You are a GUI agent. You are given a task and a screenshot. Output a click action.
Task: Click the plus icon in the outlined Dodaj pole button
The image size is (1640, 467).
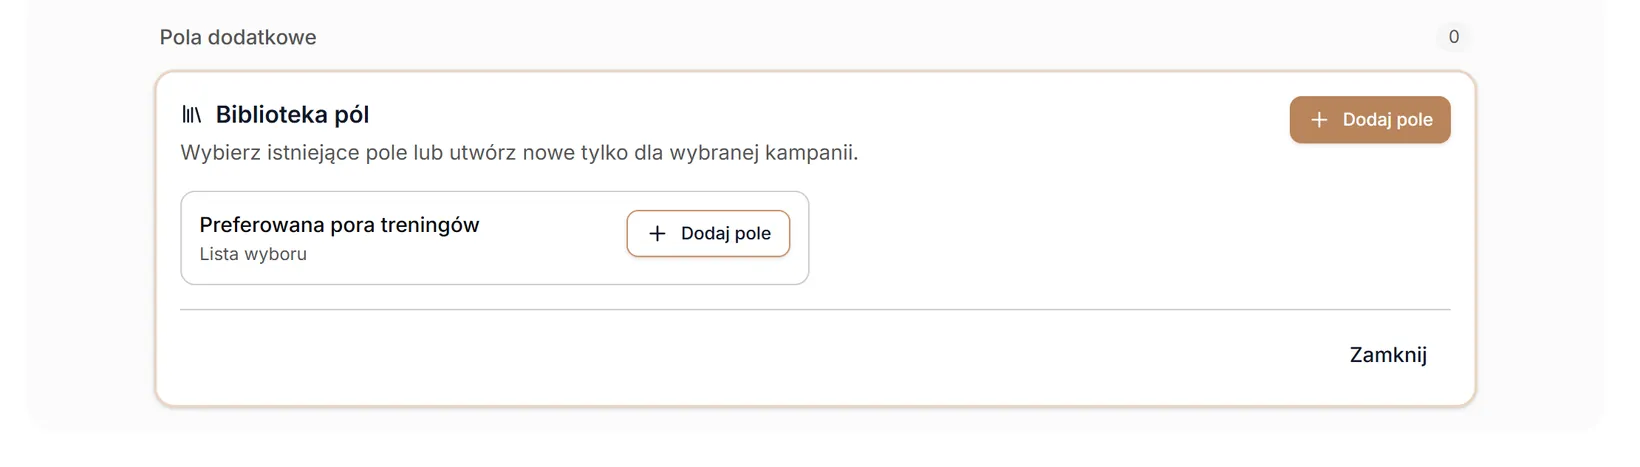(x=657, y=234)
